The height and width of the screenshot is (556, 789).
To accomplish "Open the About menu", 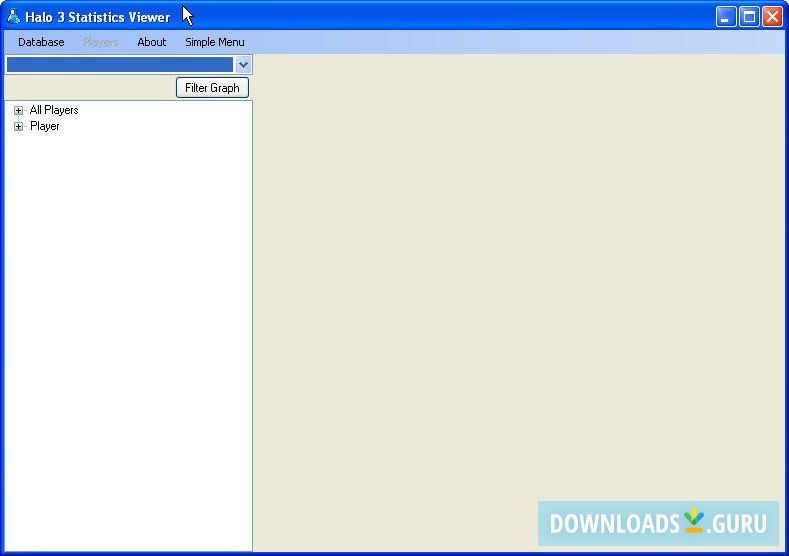I will click(x=151, y=42).
